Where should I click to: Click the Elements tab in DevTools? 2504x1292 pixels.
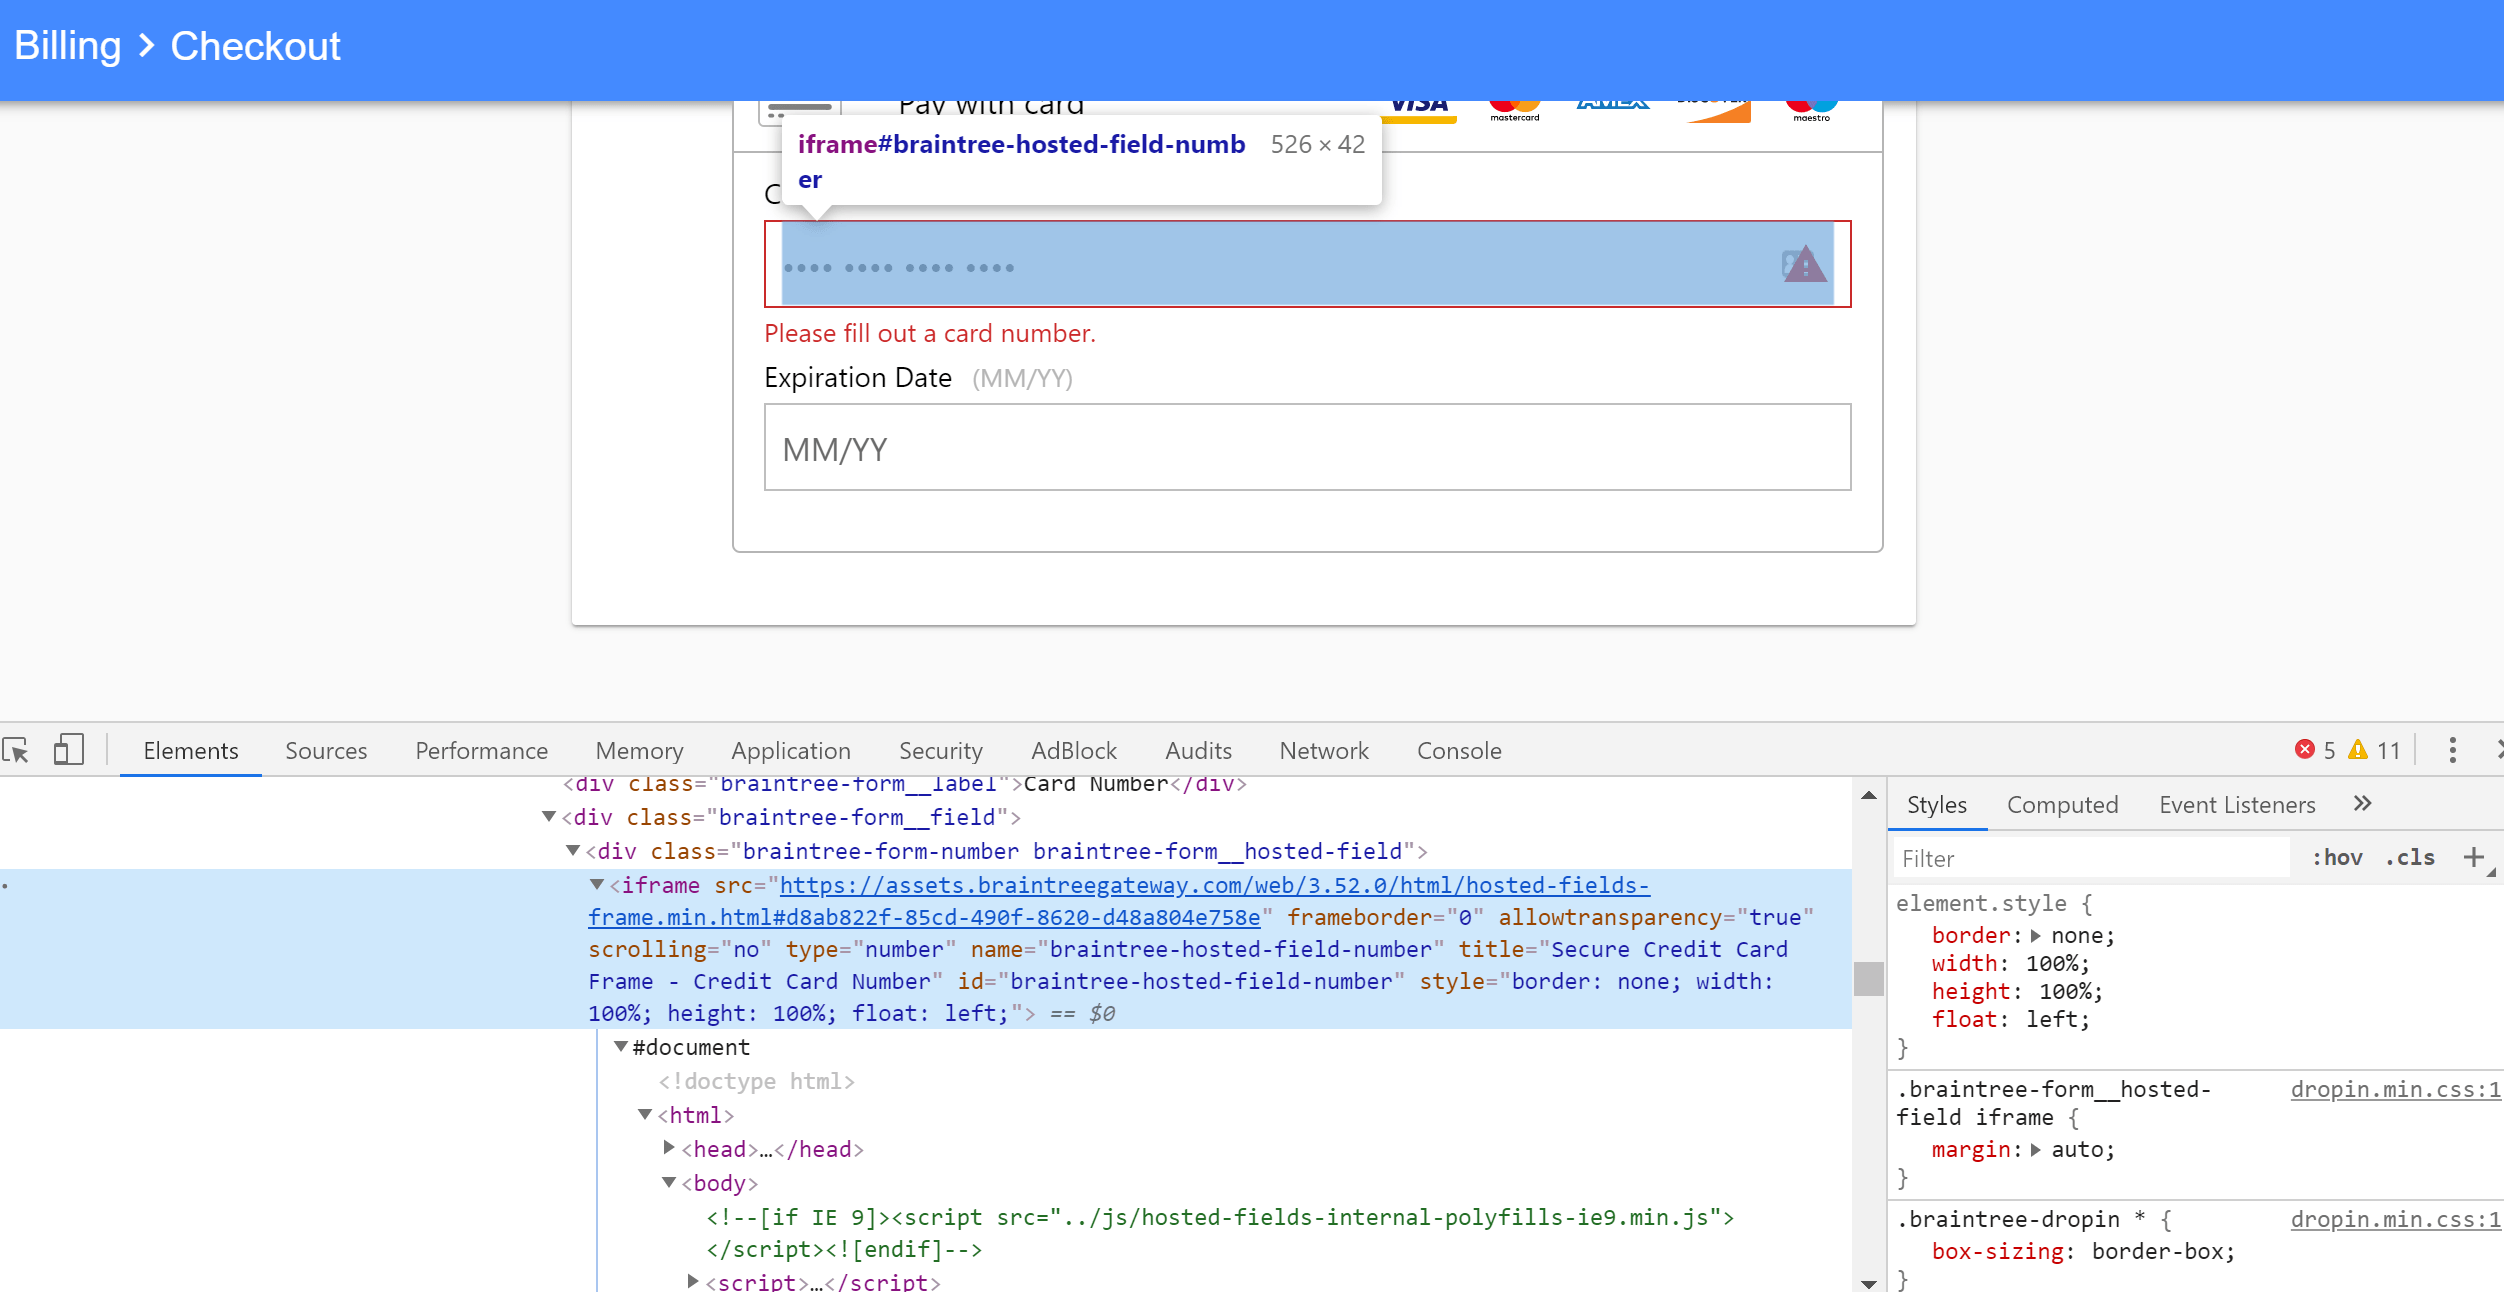[x=186, y=751]
